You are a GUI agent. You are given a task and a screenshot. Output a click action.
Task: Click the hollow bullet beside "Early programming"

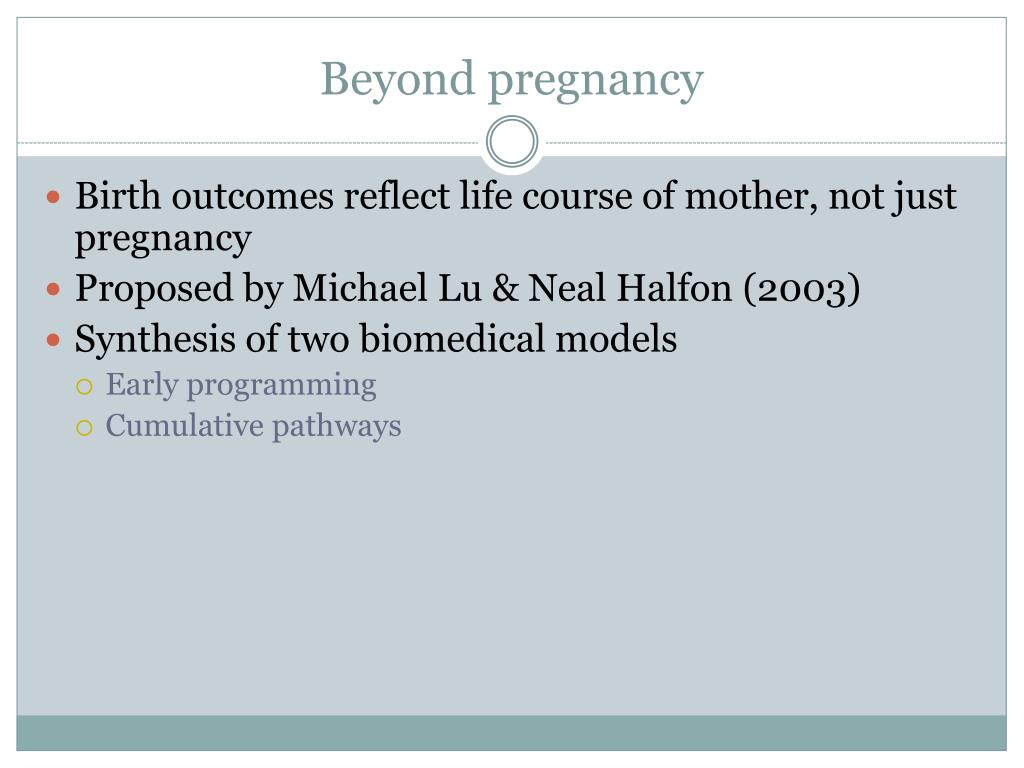tap(84, 387)
